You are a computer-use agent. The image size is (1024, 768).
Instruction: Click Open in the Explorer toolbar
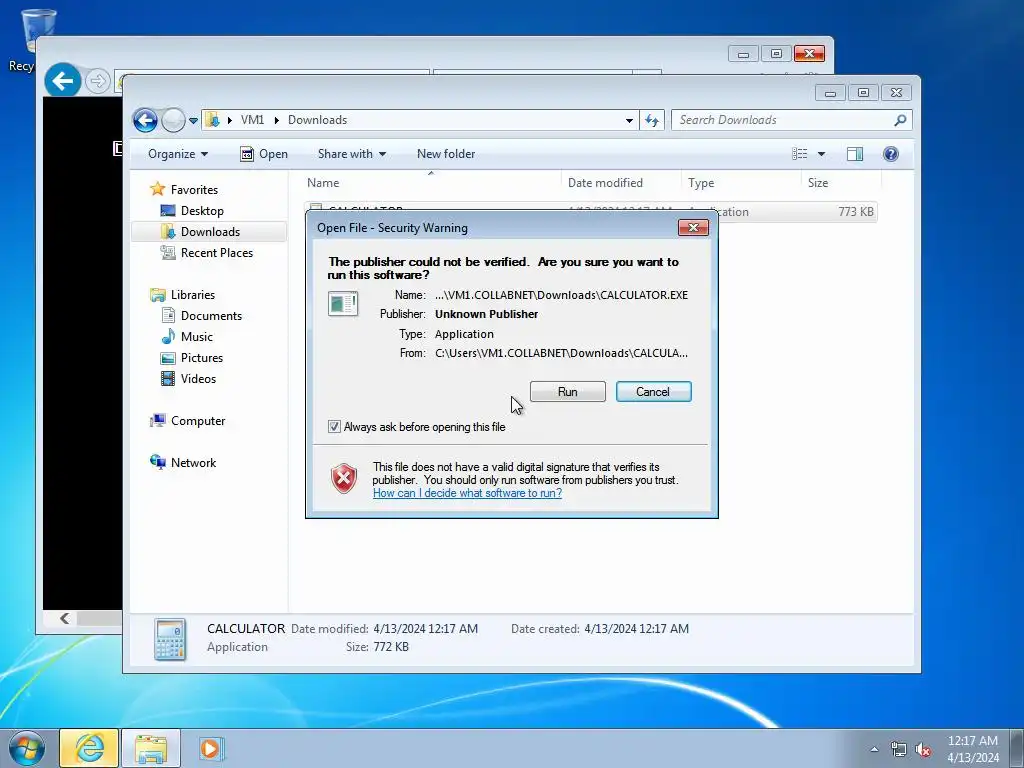tap(264, 154)
